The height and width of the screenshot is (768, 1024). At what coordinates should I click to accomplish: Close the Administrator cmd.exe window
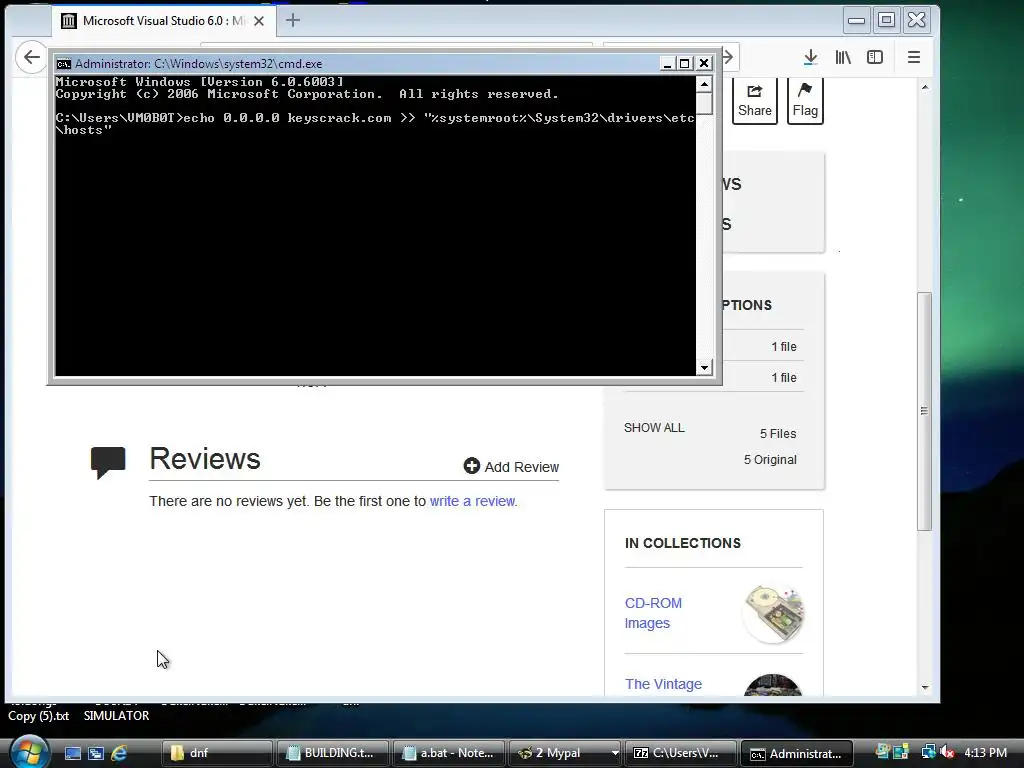(x=704, y=63)
